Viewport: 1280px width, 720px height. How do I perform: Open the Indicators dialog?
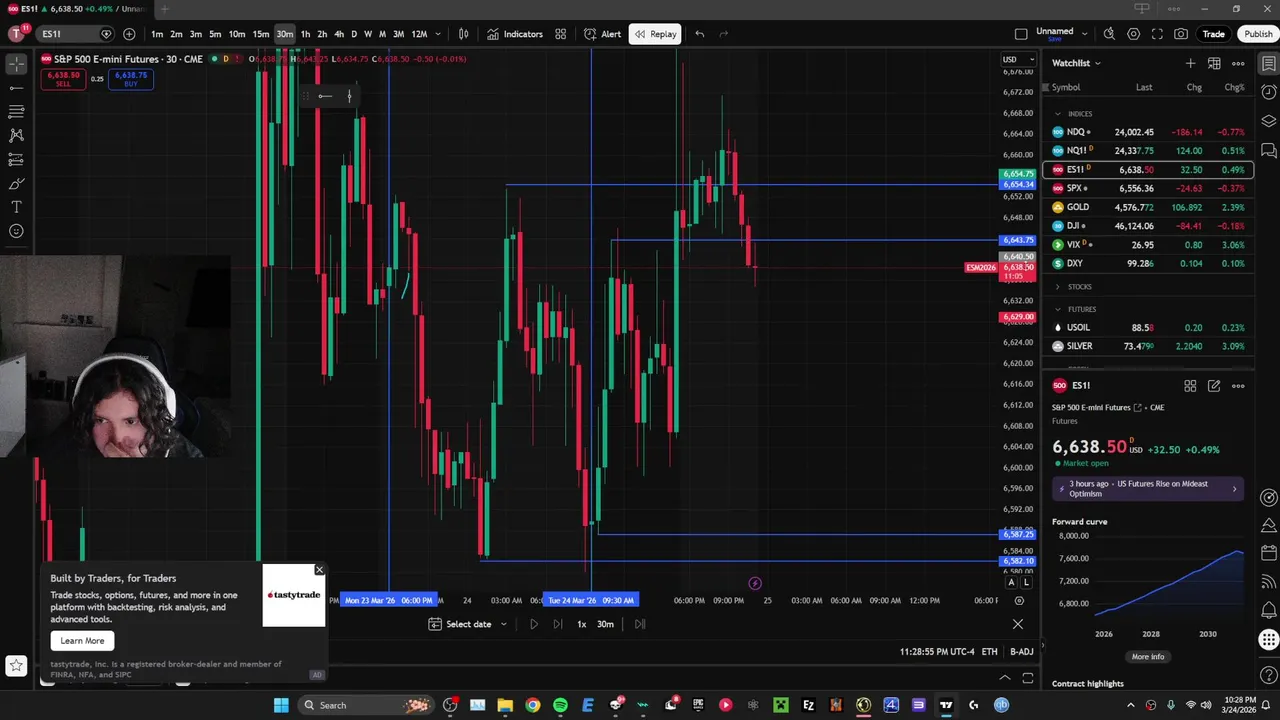(515, 34)
